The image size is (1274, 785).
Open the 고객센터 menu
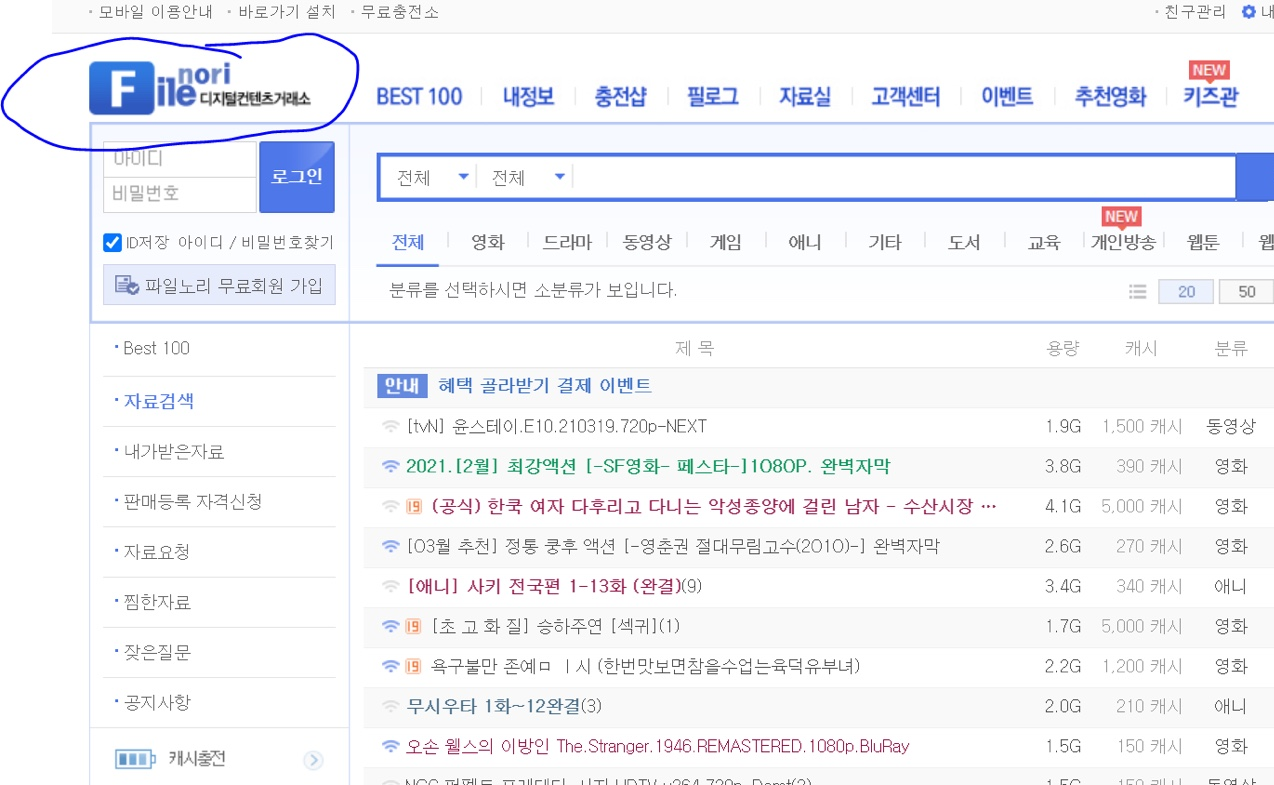click(905, 97)
